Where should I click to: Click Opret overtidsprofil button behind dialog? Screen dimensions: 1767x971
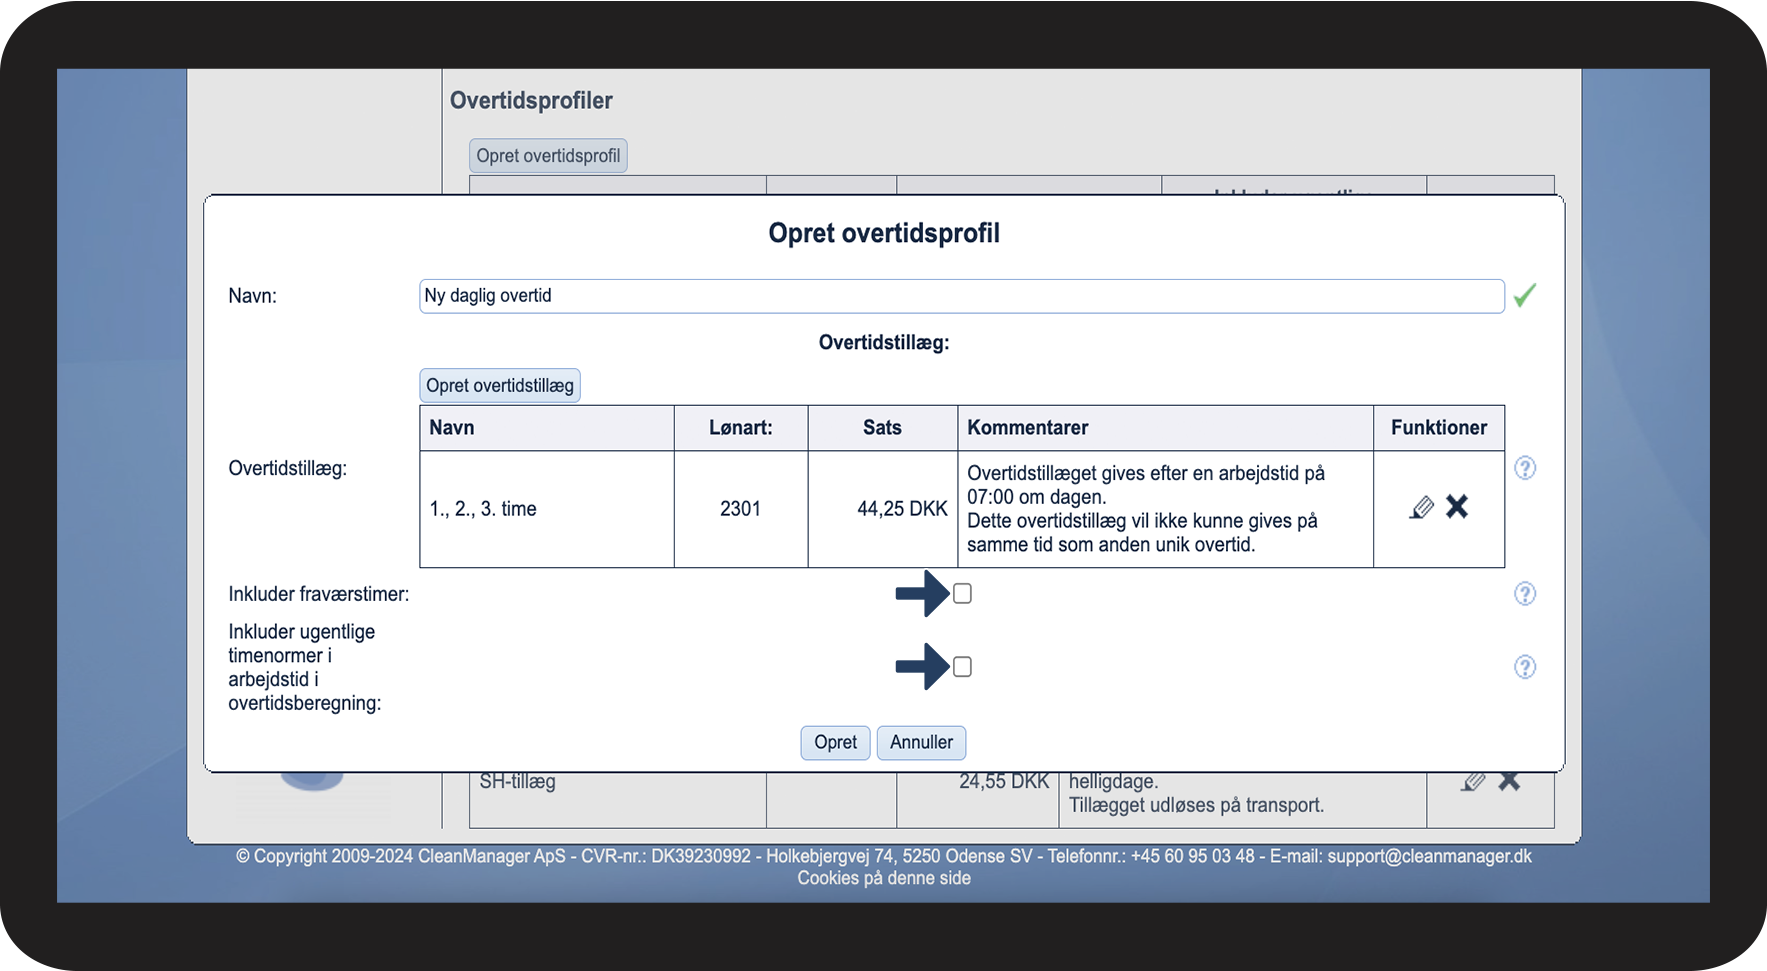tap(548, 156)
